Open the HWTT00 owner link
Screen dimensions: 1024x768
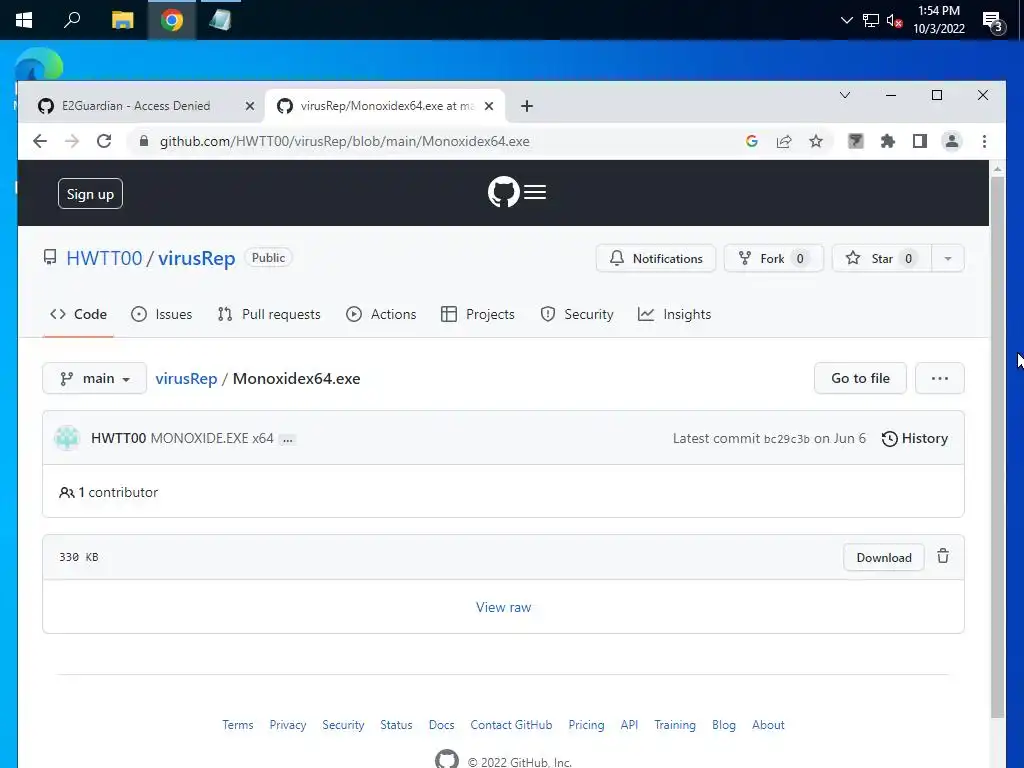(104, 258)
